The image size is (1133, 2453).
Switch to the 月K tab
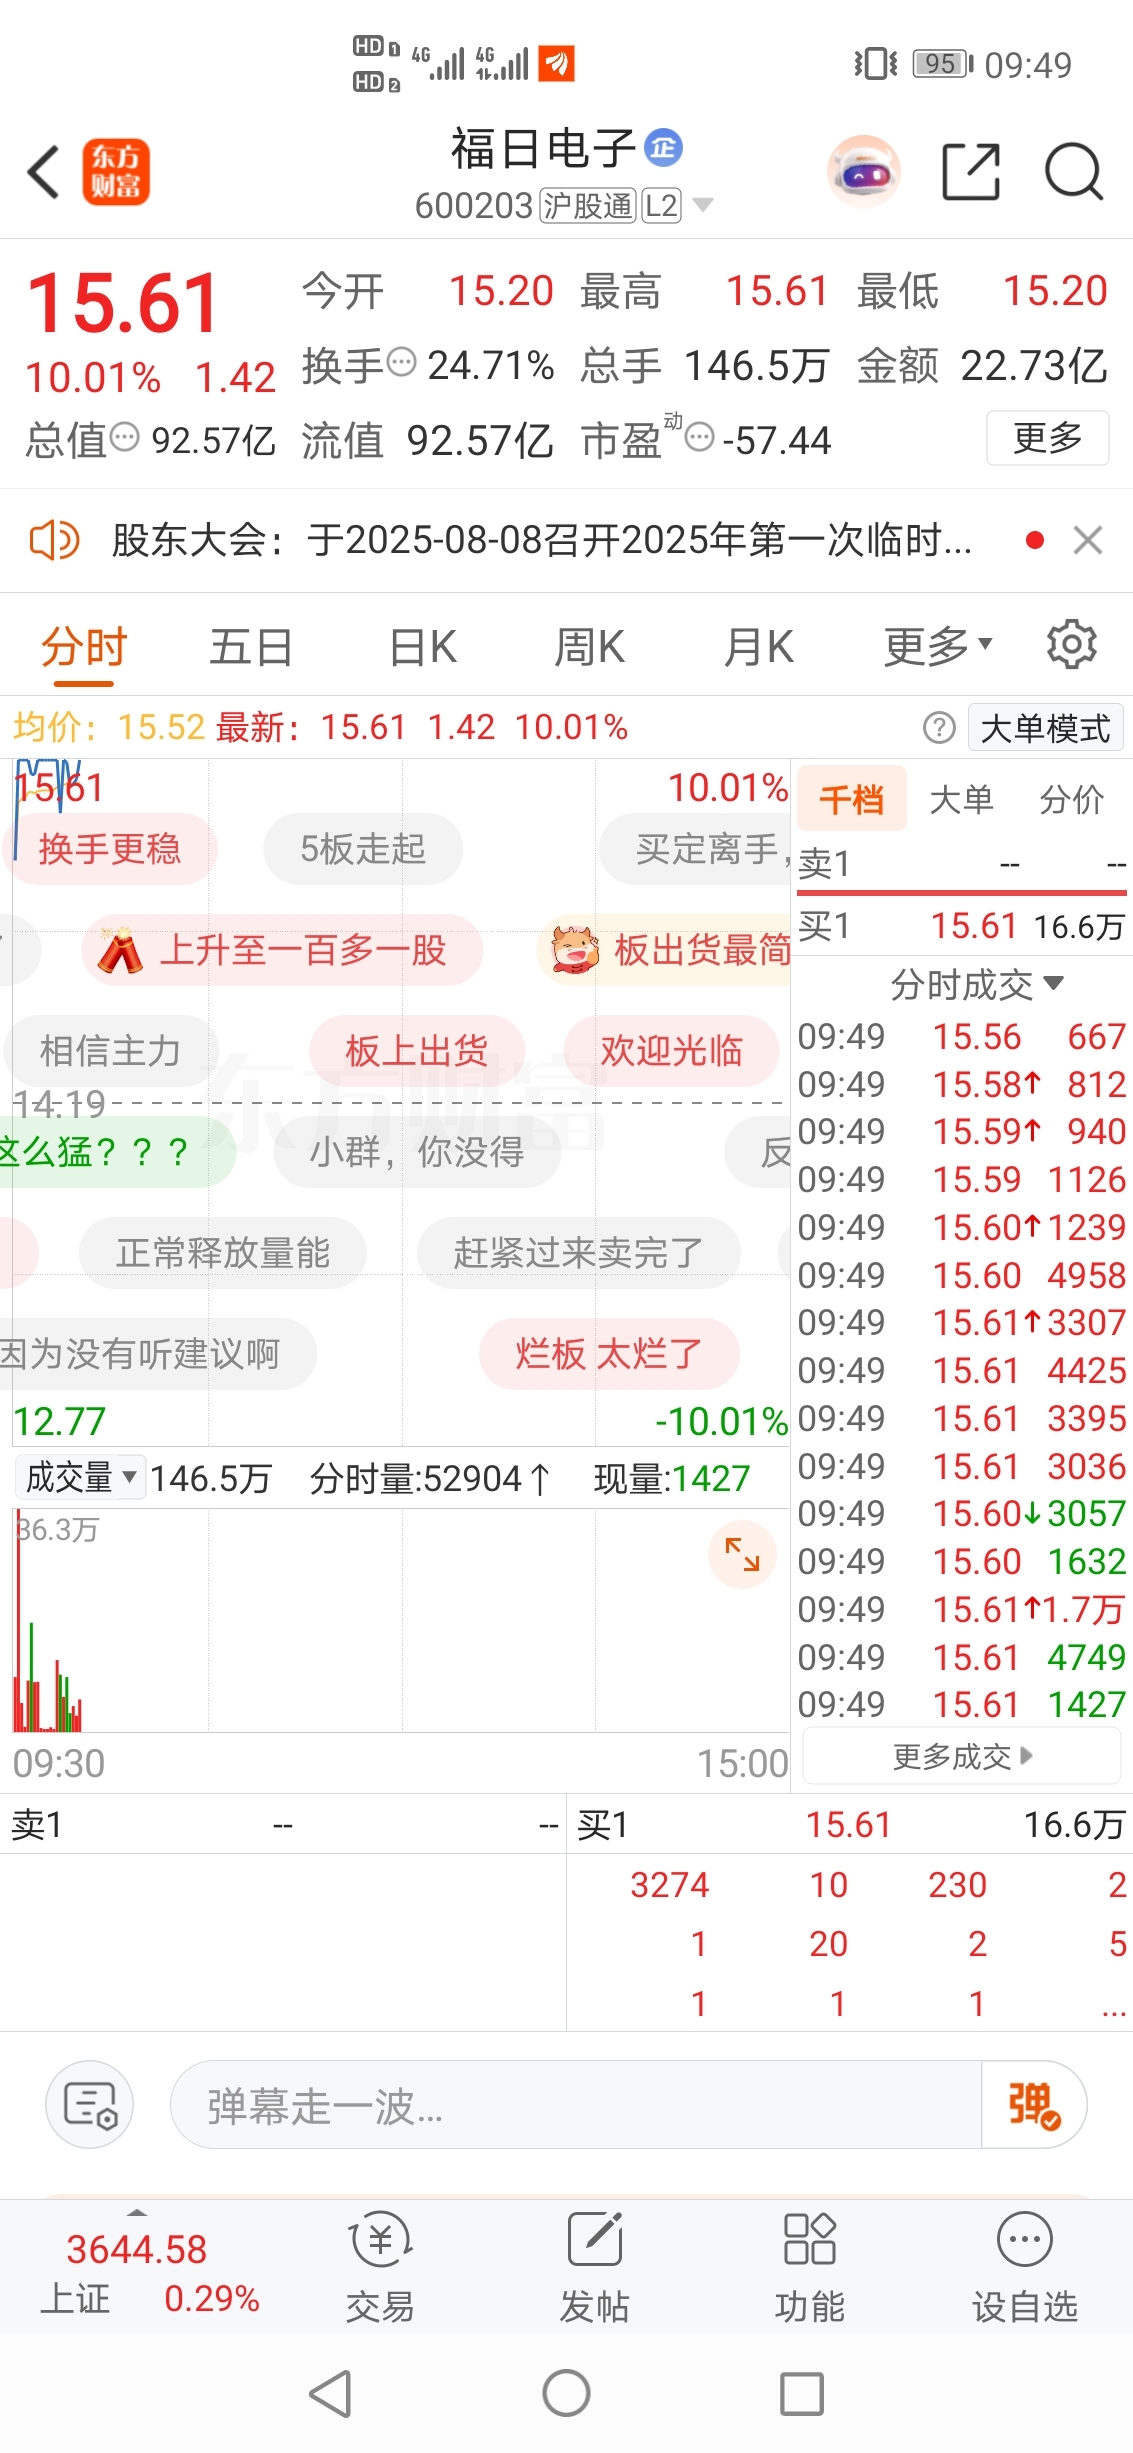coord(759,646)
